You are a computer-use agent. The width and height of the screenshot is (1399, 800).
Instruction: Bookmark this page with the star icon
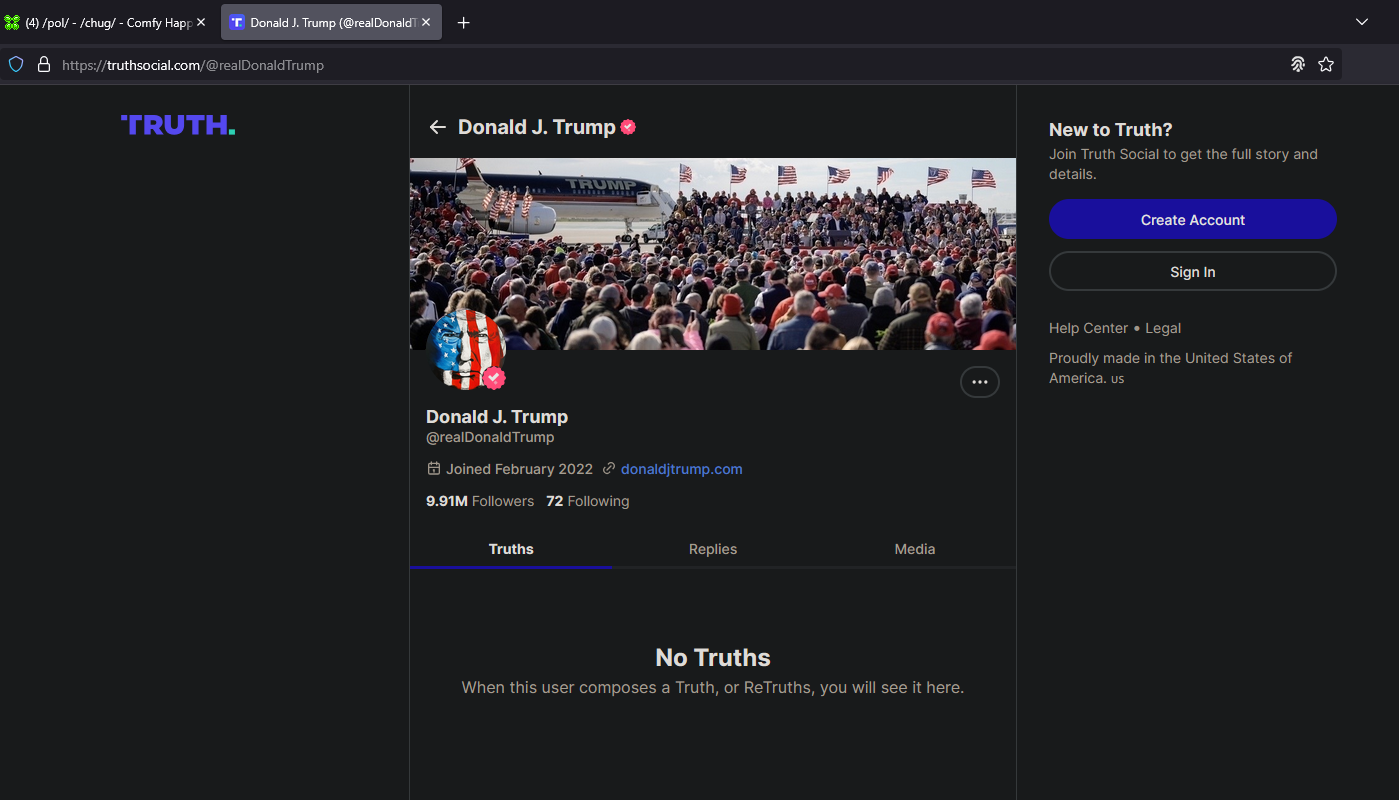[x=1326, y=64]
